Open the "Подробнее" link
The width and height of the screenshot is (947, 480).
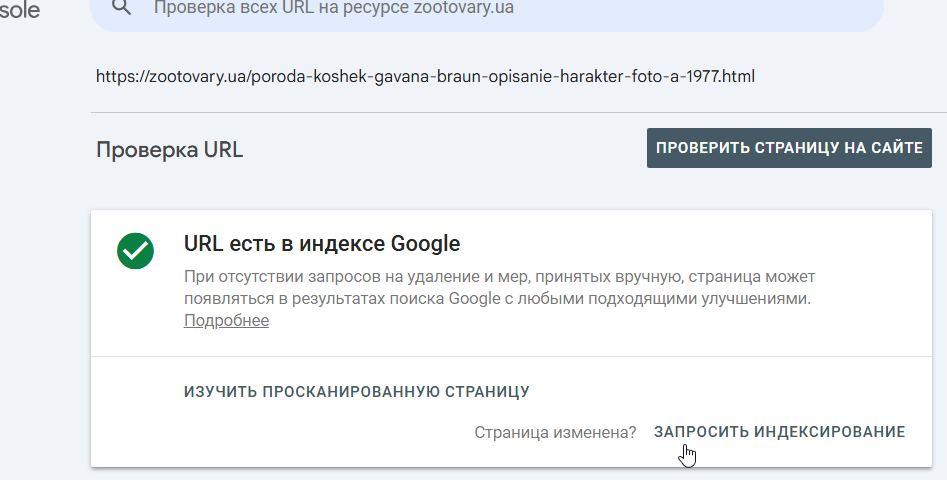tap(226, 321)
